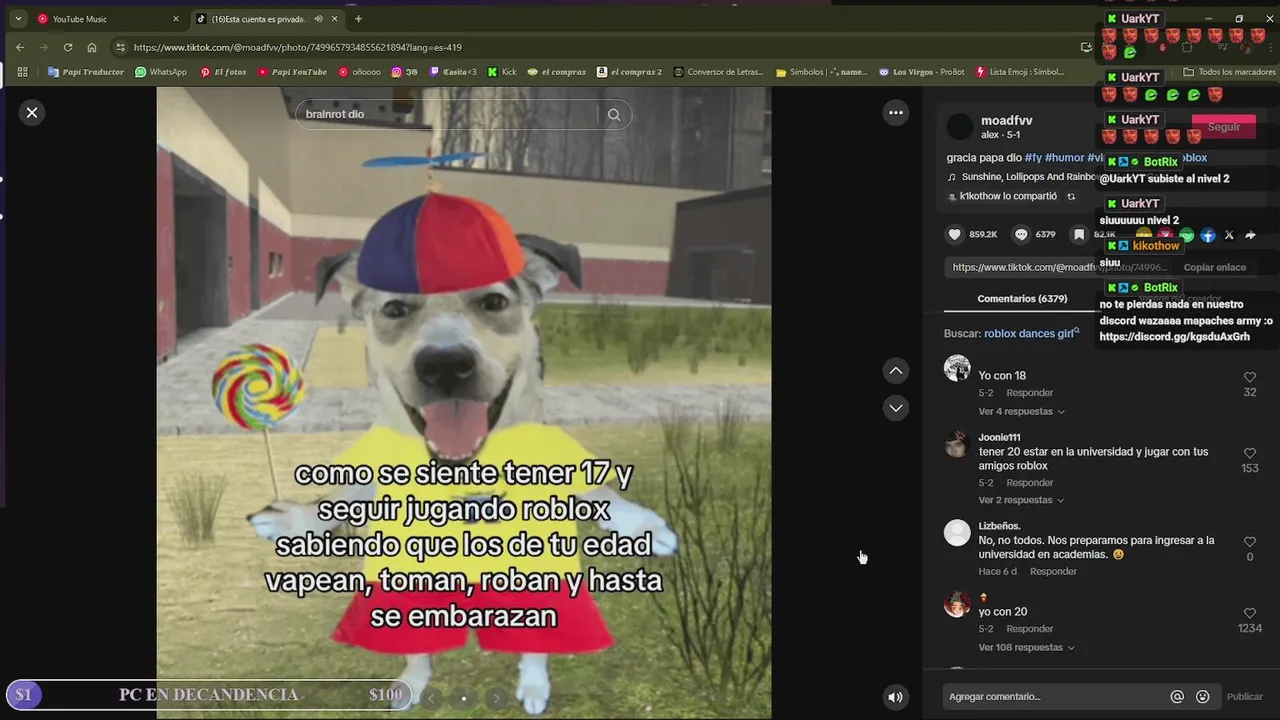Click the search magnifier icon

point(614,115)
